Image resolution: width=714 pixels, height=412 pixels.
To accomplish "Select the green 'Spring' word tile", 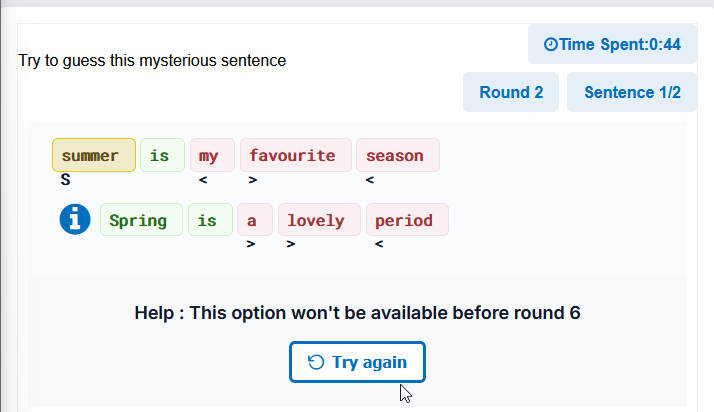I will [x=141, y=220].
